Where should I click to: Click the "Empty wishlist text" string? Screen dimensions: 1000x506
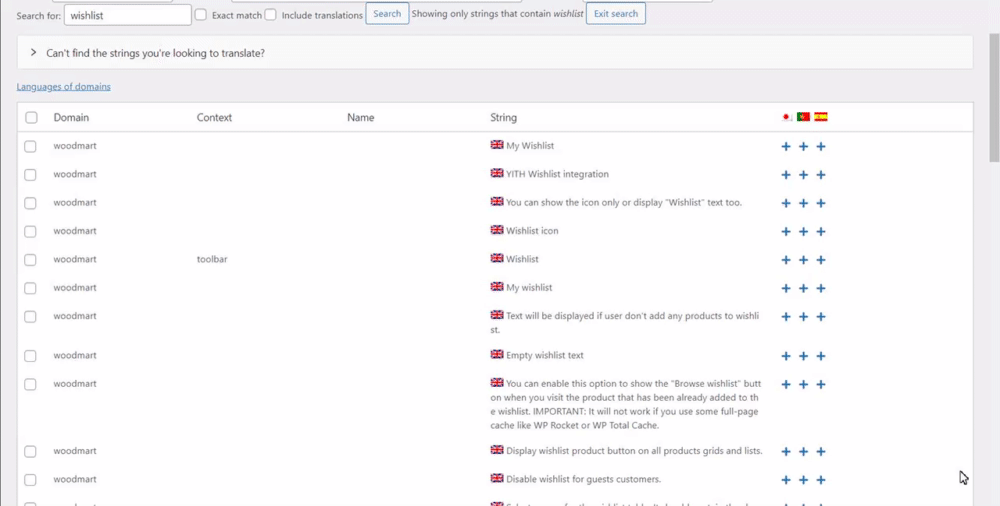pos(545,355)
